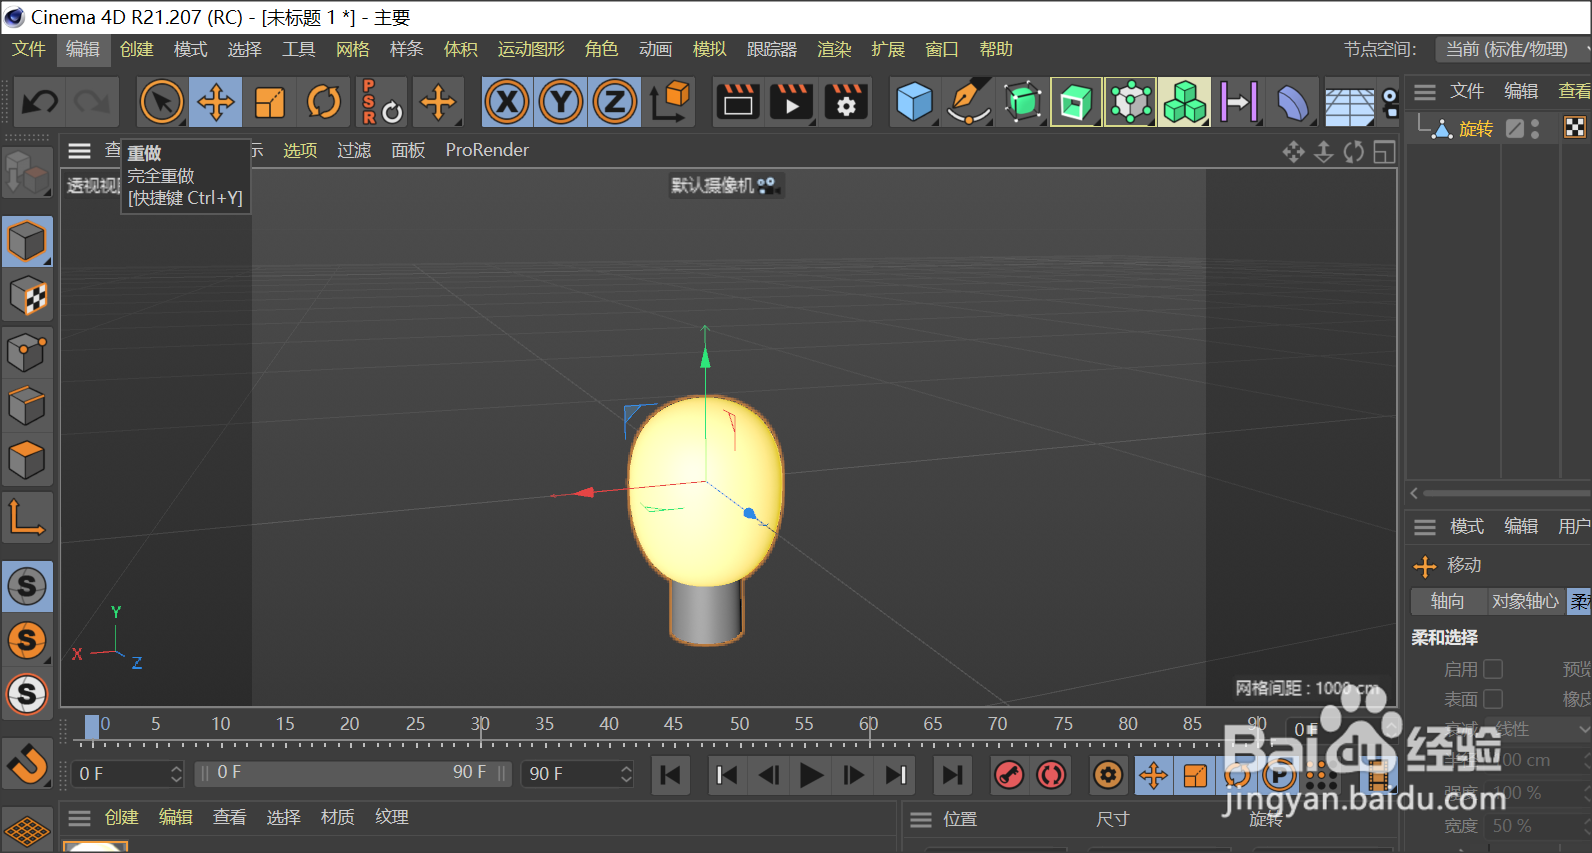
Task: Switch to Edges mode
Action: point(27,406)
